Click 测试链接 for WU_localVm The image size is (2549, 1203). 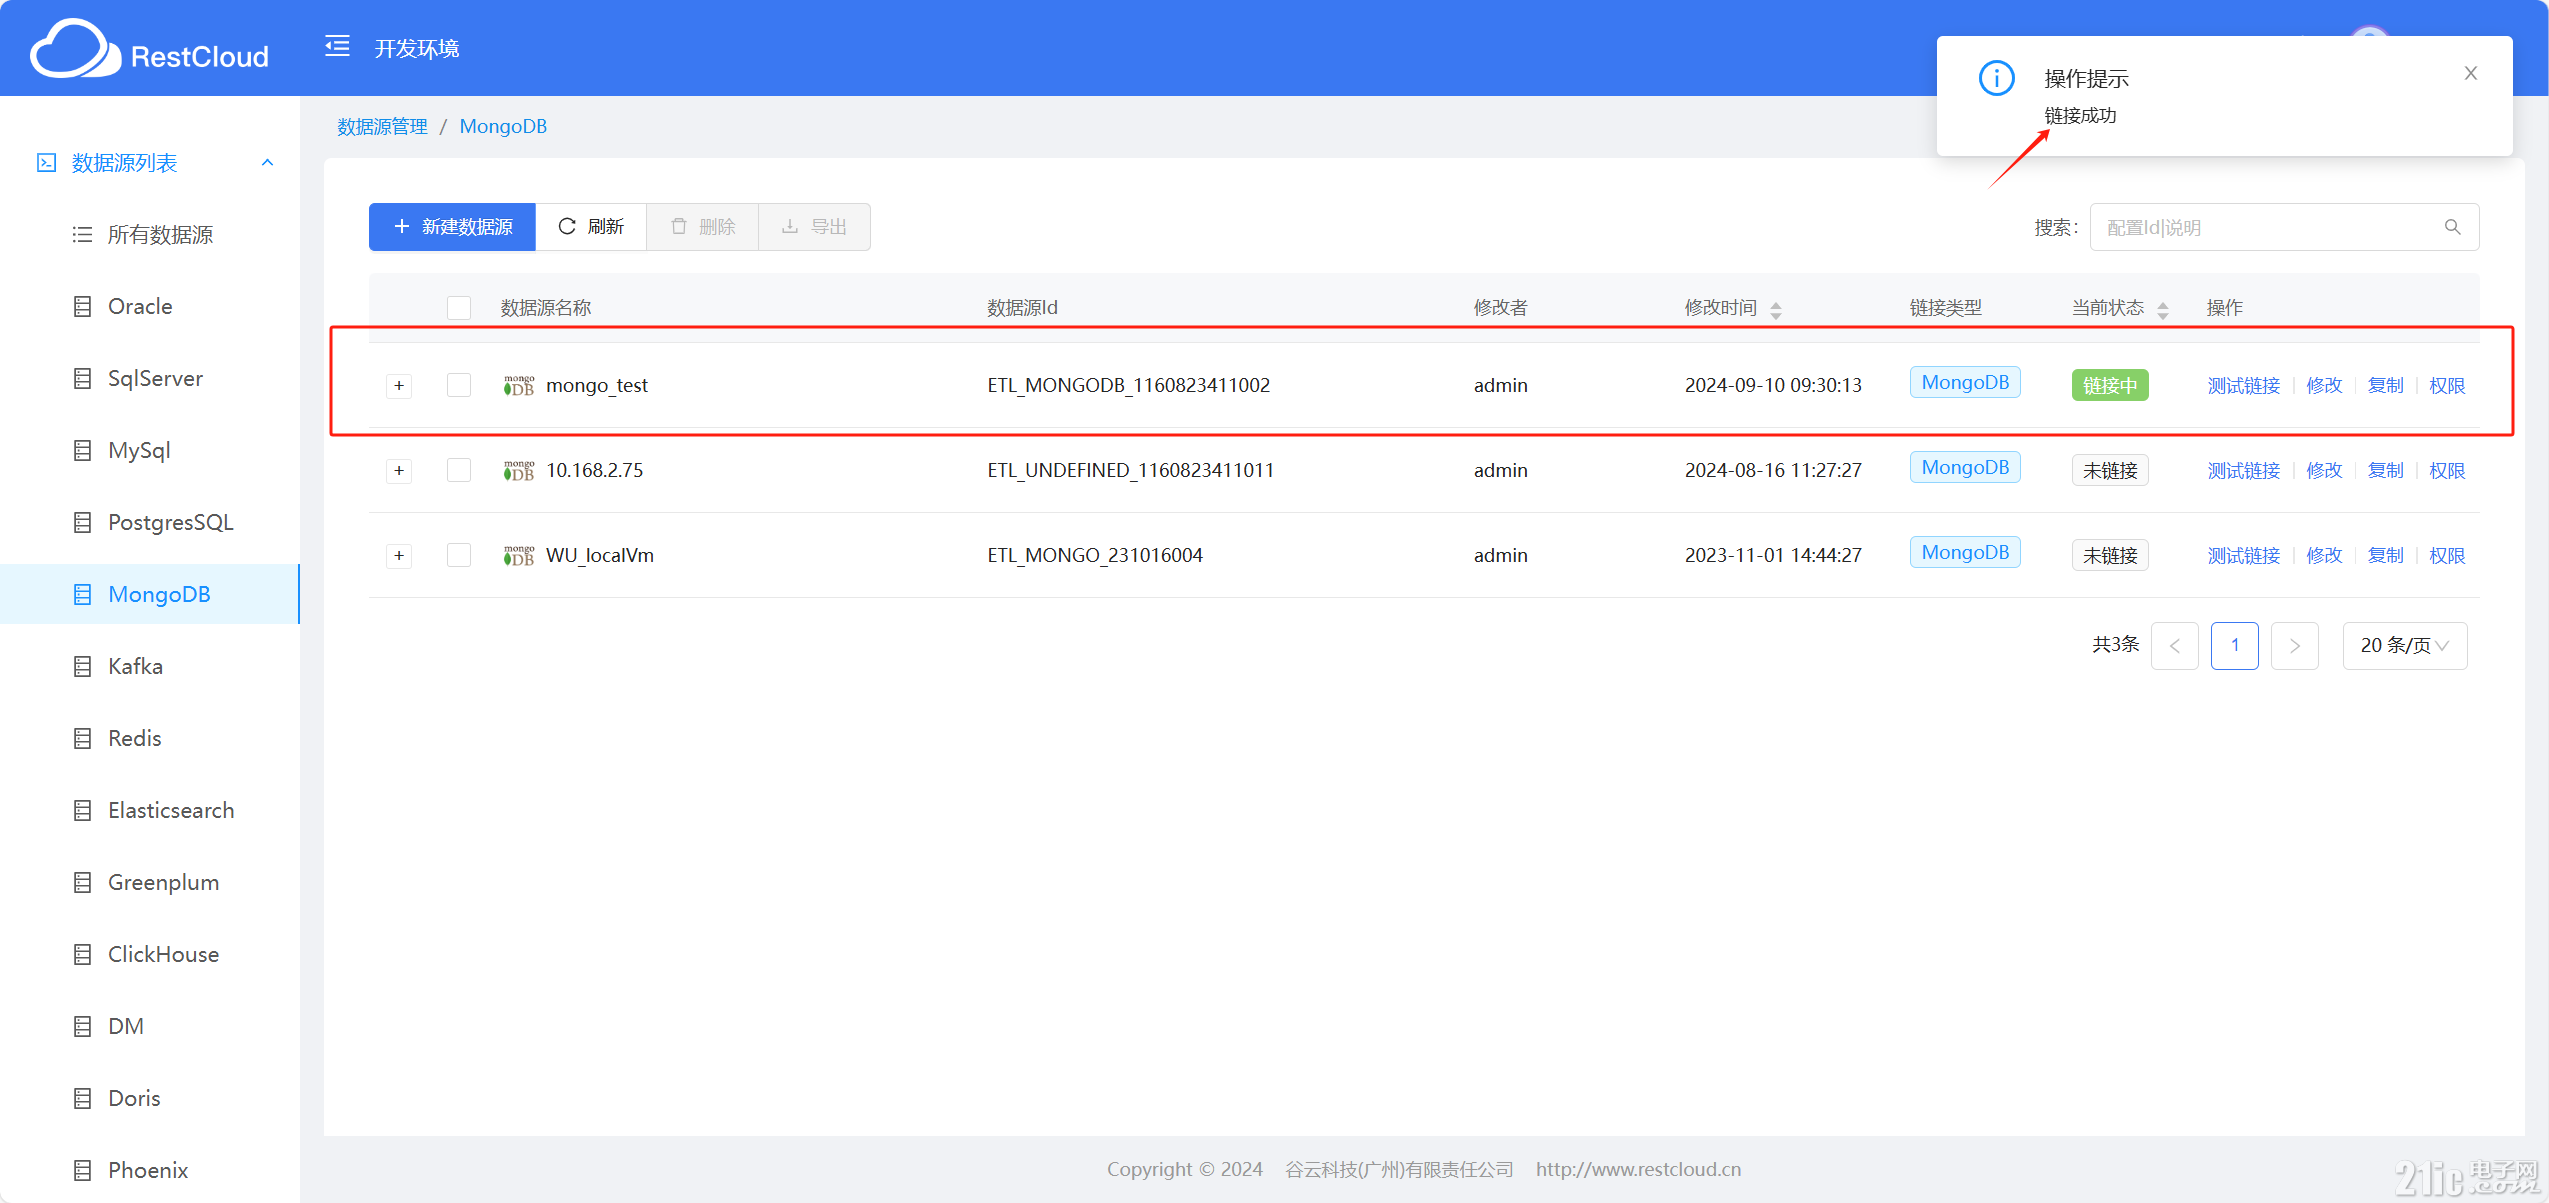(x=2243, y=555)
